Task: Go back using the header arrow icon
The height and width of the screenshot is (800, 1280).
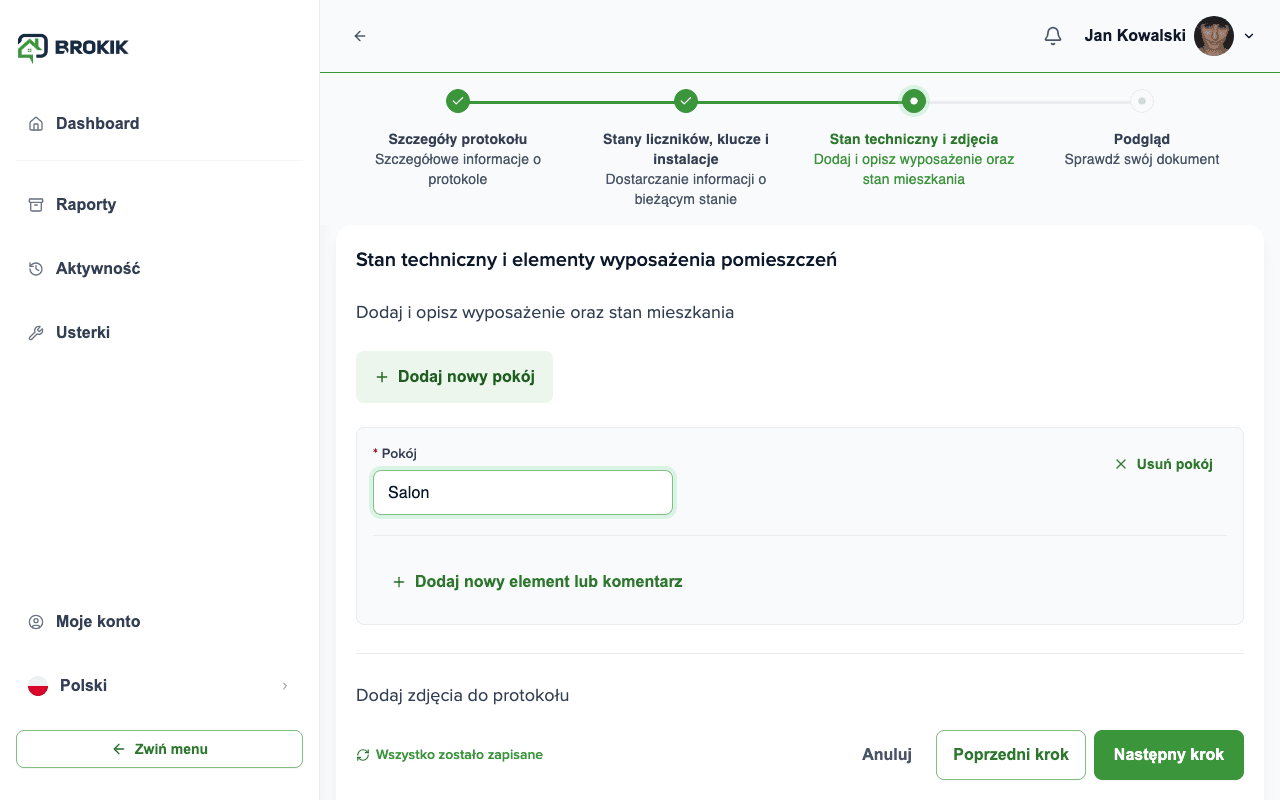Action: (360, 36)
